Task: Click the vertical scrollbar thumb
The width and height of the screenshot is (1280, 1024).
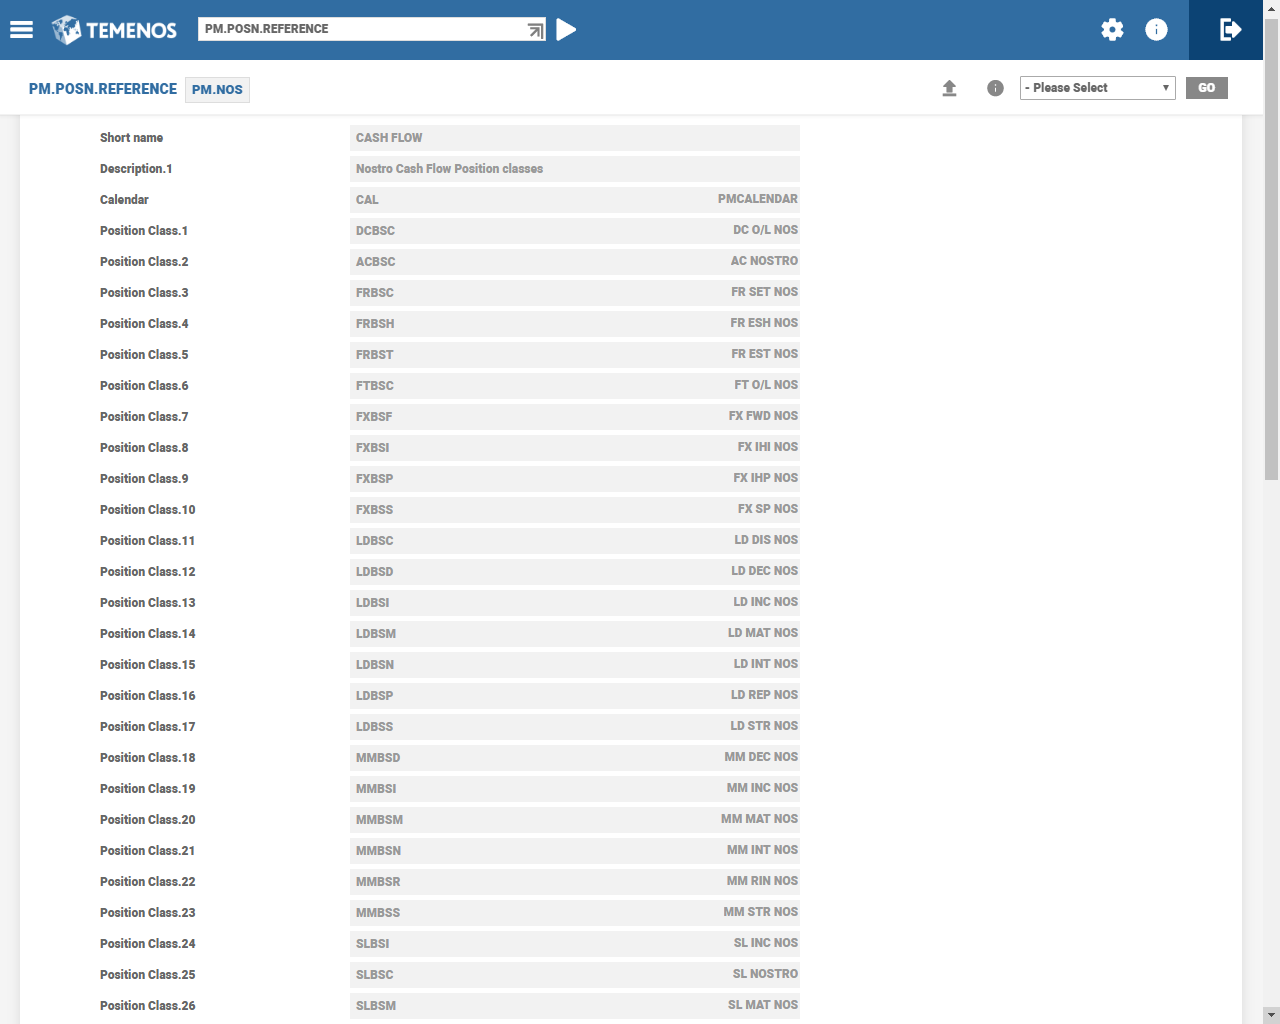Action: pyautogui.click(x=1271, y=250)
